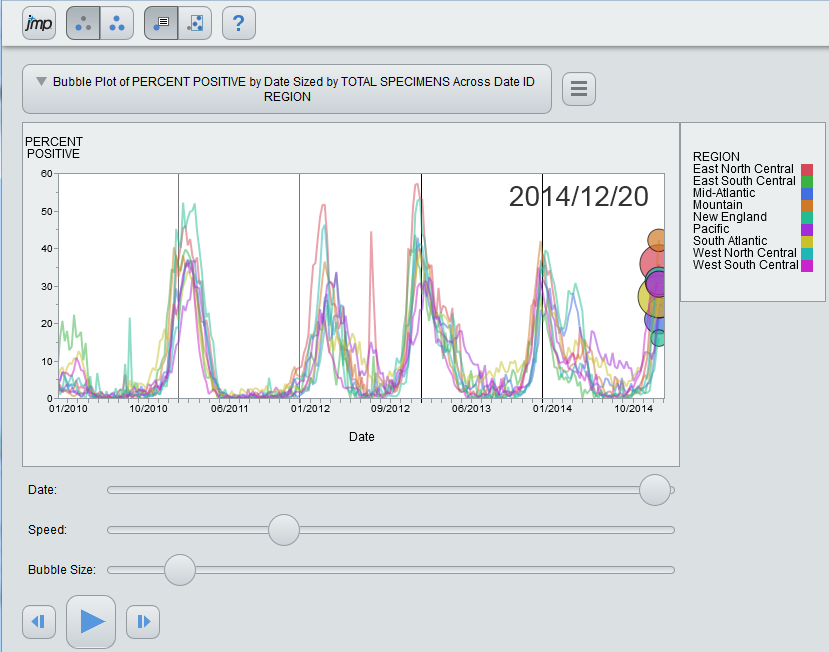Click the Pacific purple legend swatch
The height and width of the screenshot is (652, 829).
point(807,229)
